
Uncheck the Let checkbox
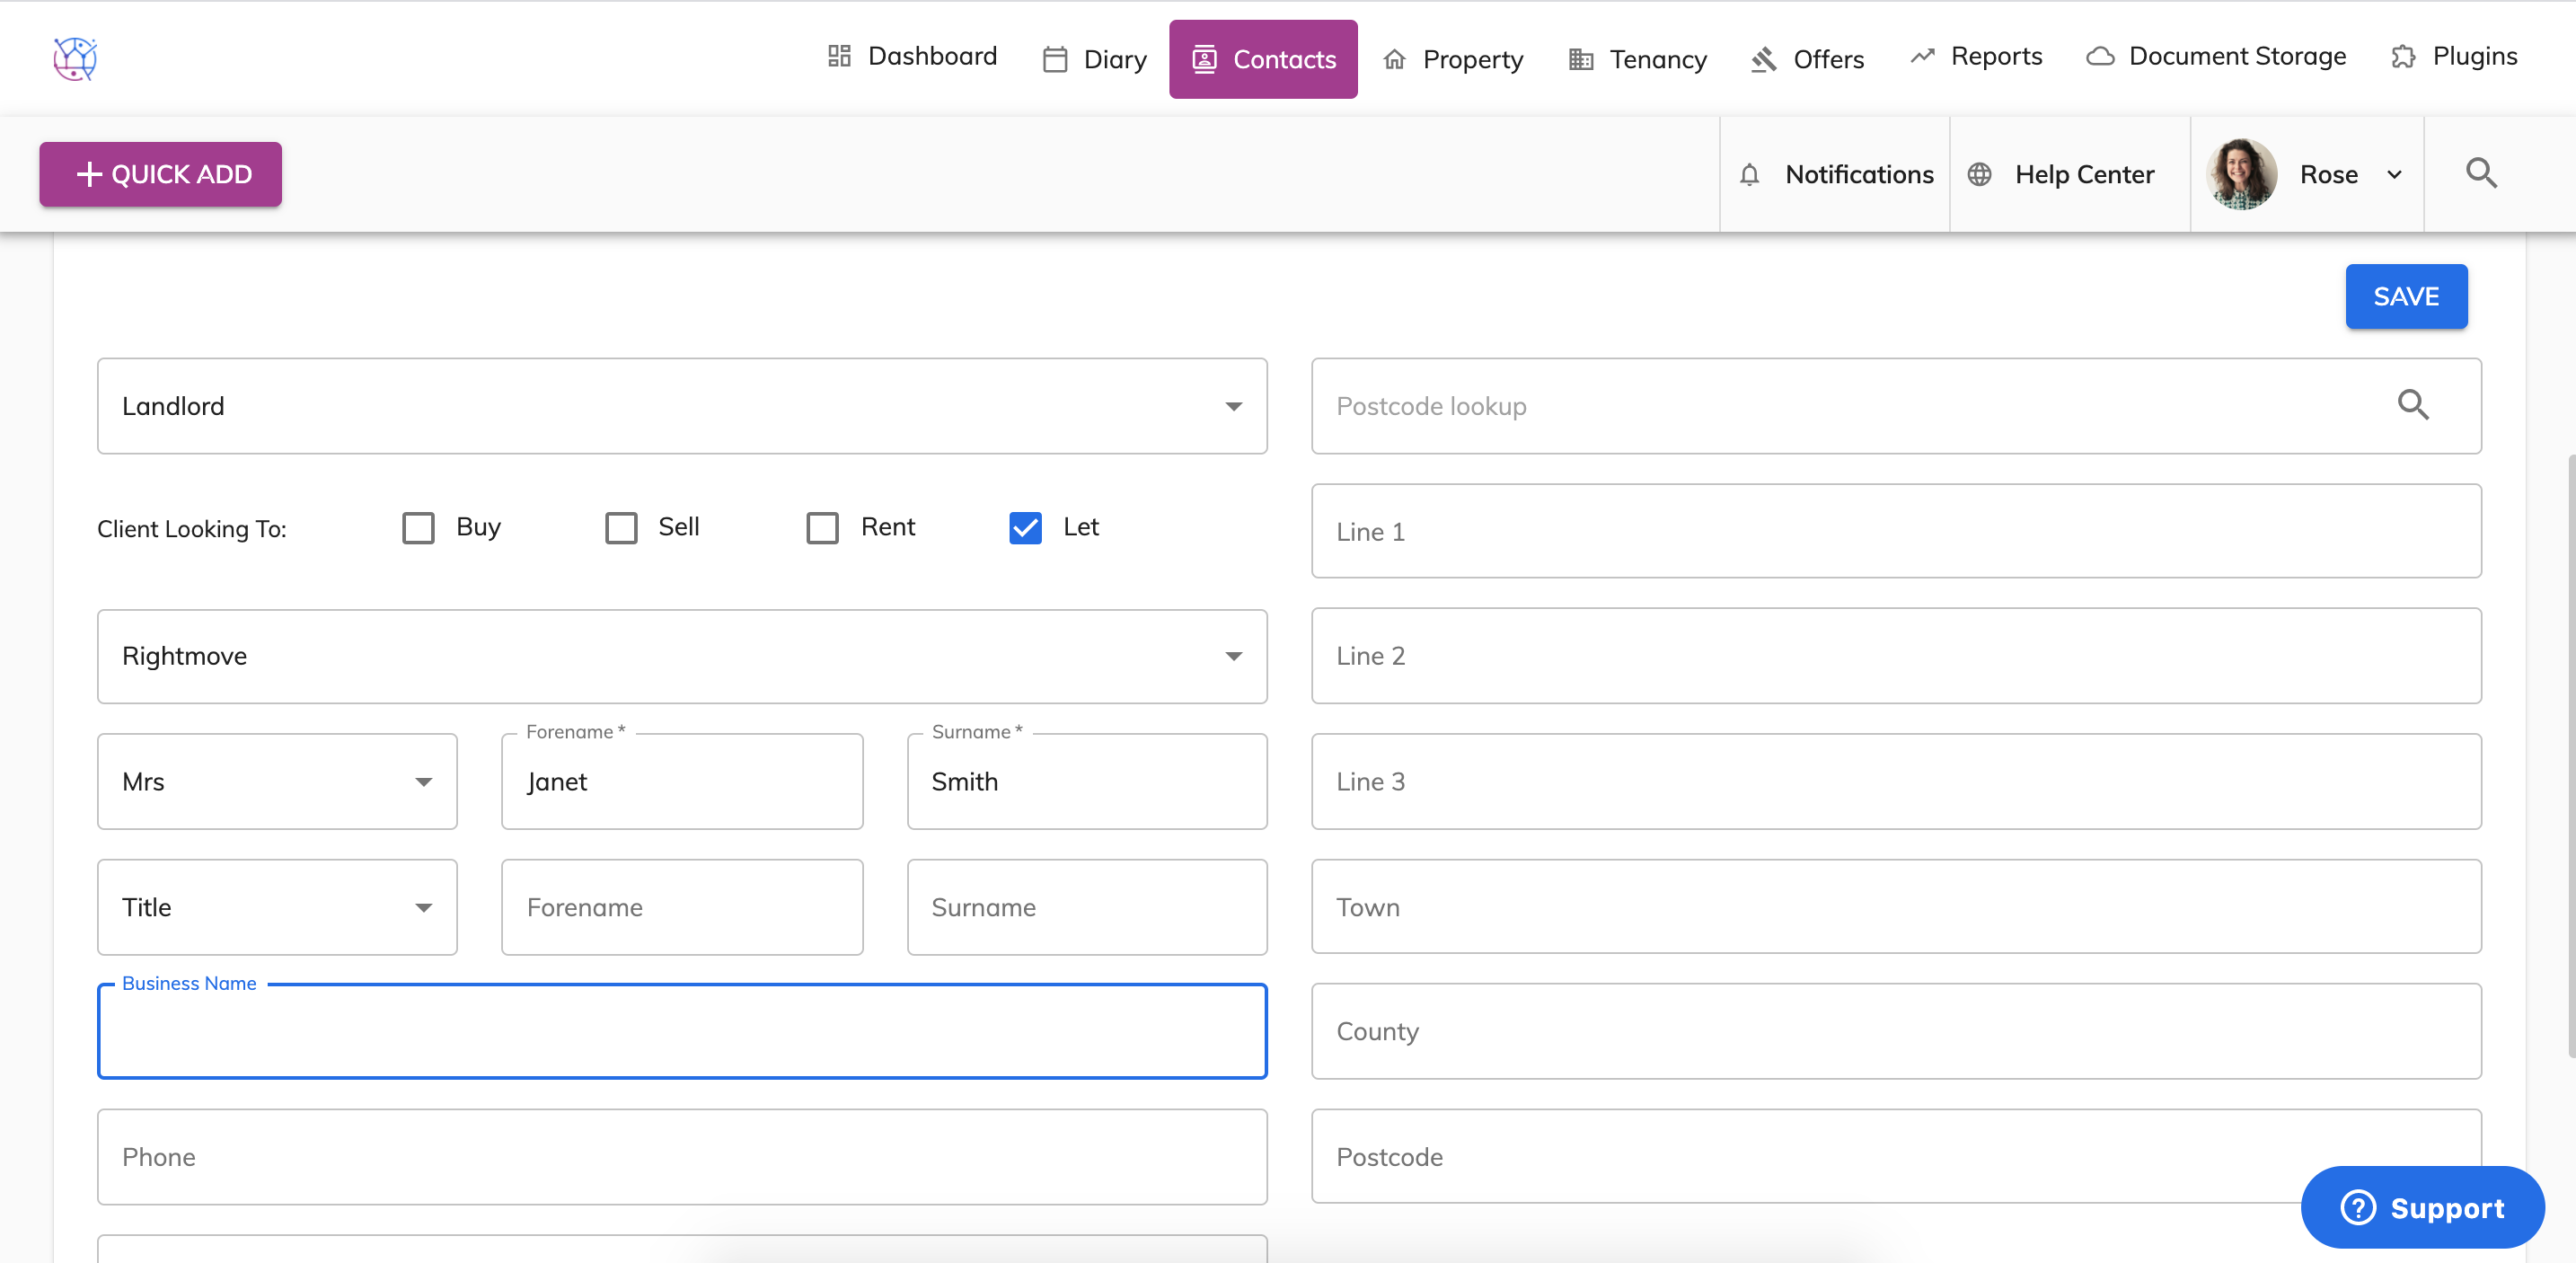pos(1025,528)
